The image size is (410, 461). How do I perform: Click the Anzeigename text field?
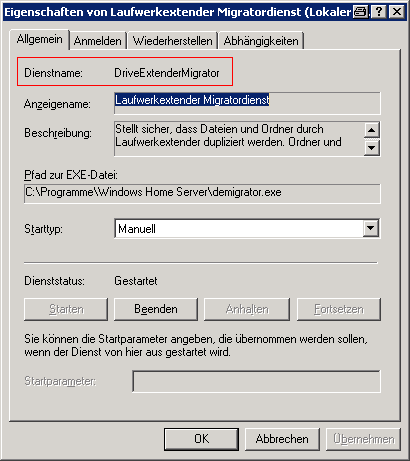247,103
